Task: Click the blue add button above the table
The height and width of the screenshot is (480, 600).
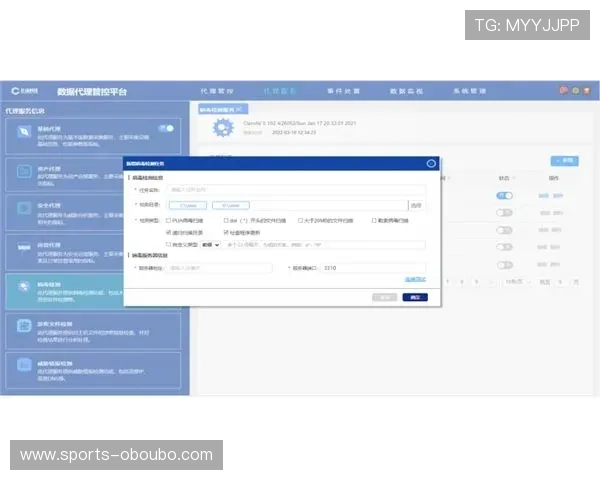Action: click(565, 161)
